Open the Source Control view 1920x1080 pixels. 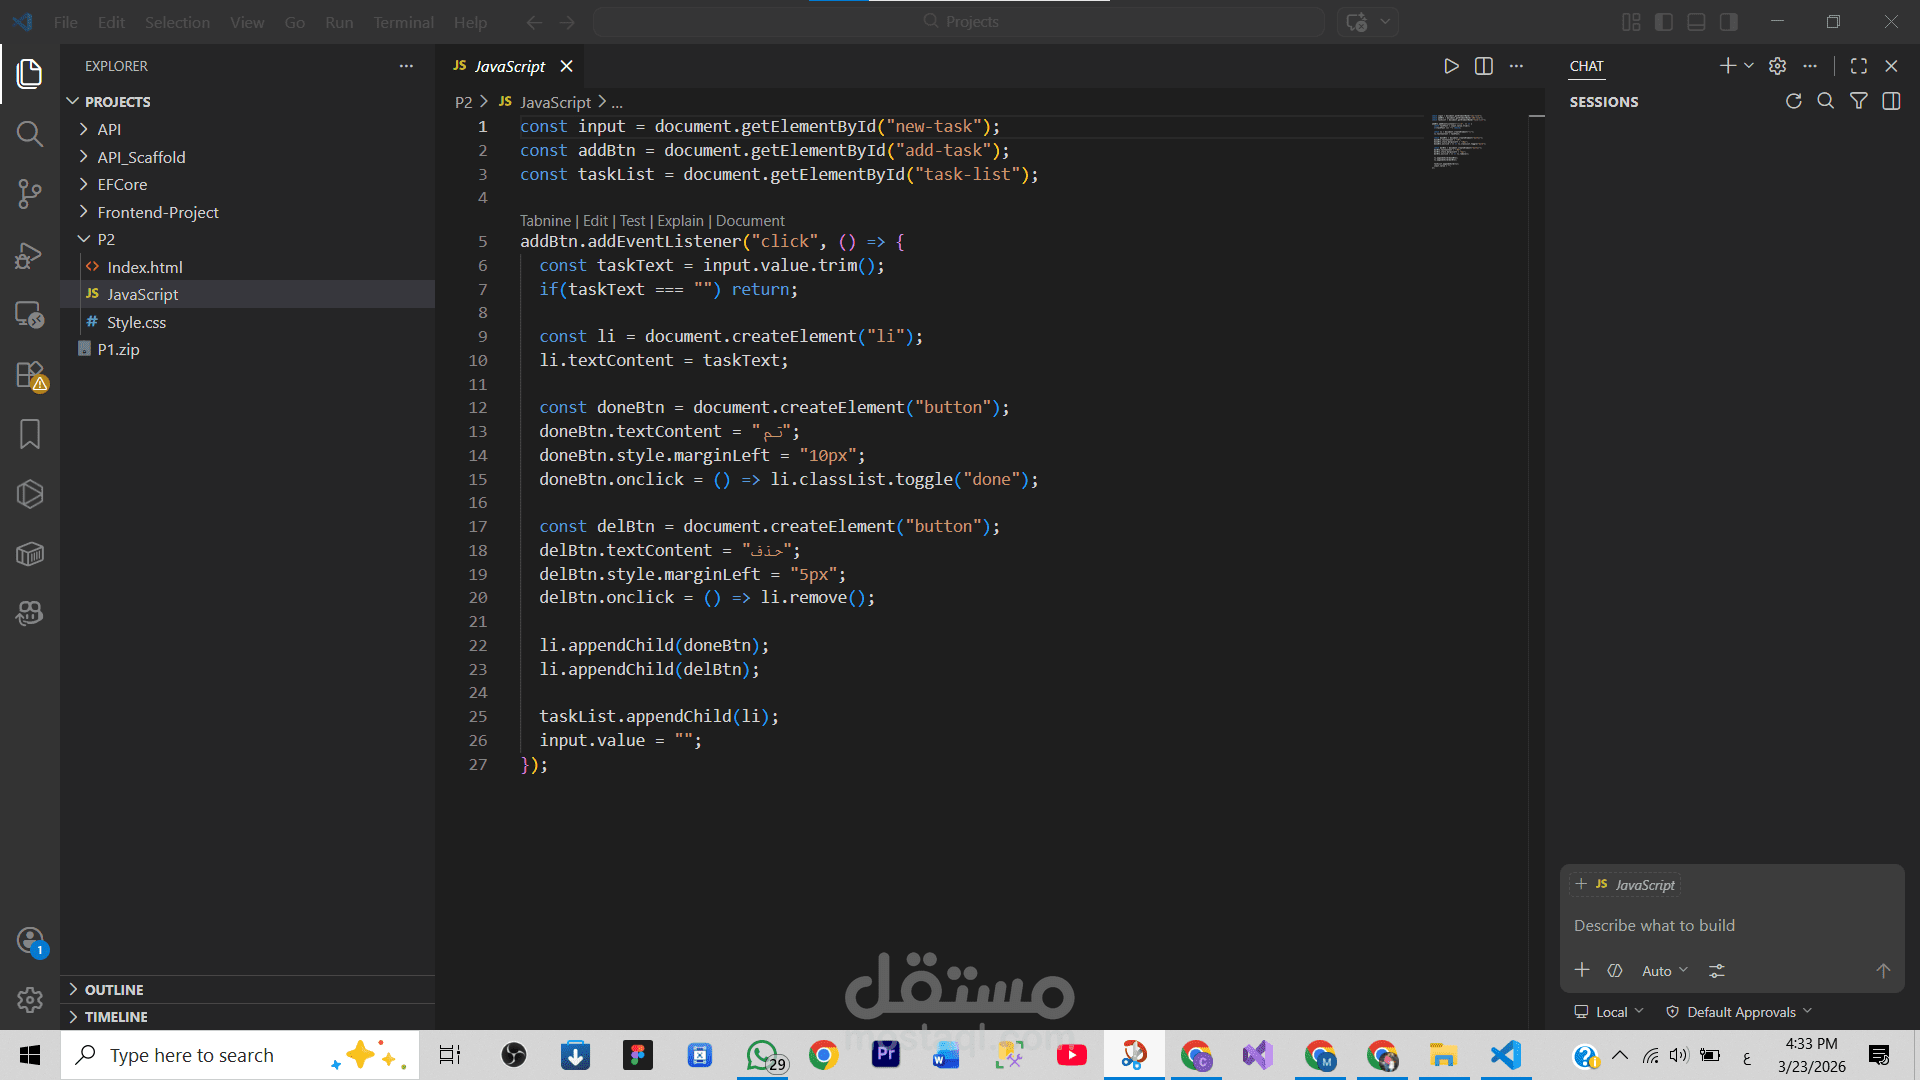(30, 193)
